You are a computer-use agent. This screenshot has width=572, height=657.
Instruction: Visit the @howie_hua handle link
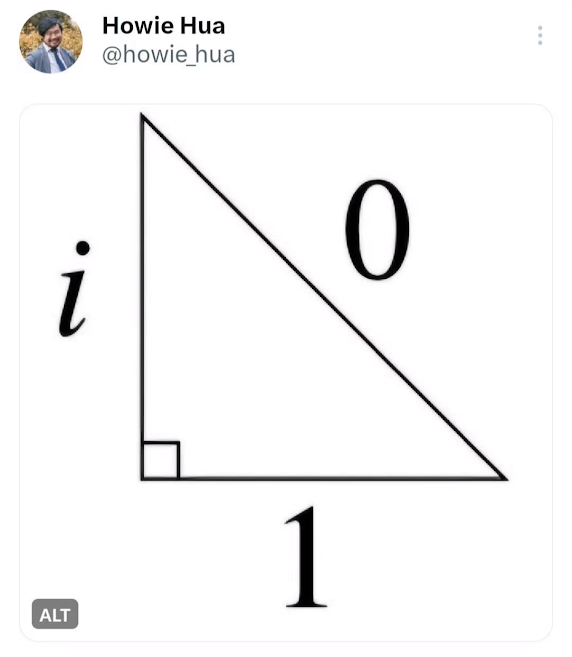point(168,55)
